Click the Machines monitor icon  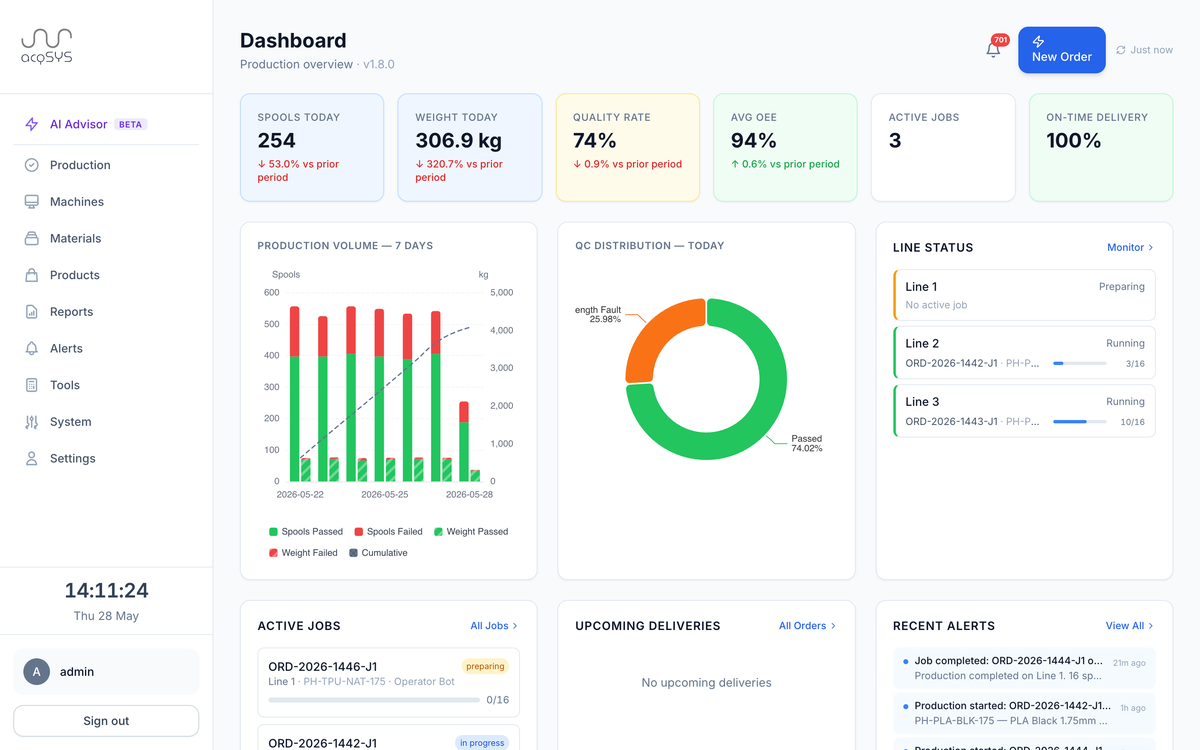pos(32,202)
